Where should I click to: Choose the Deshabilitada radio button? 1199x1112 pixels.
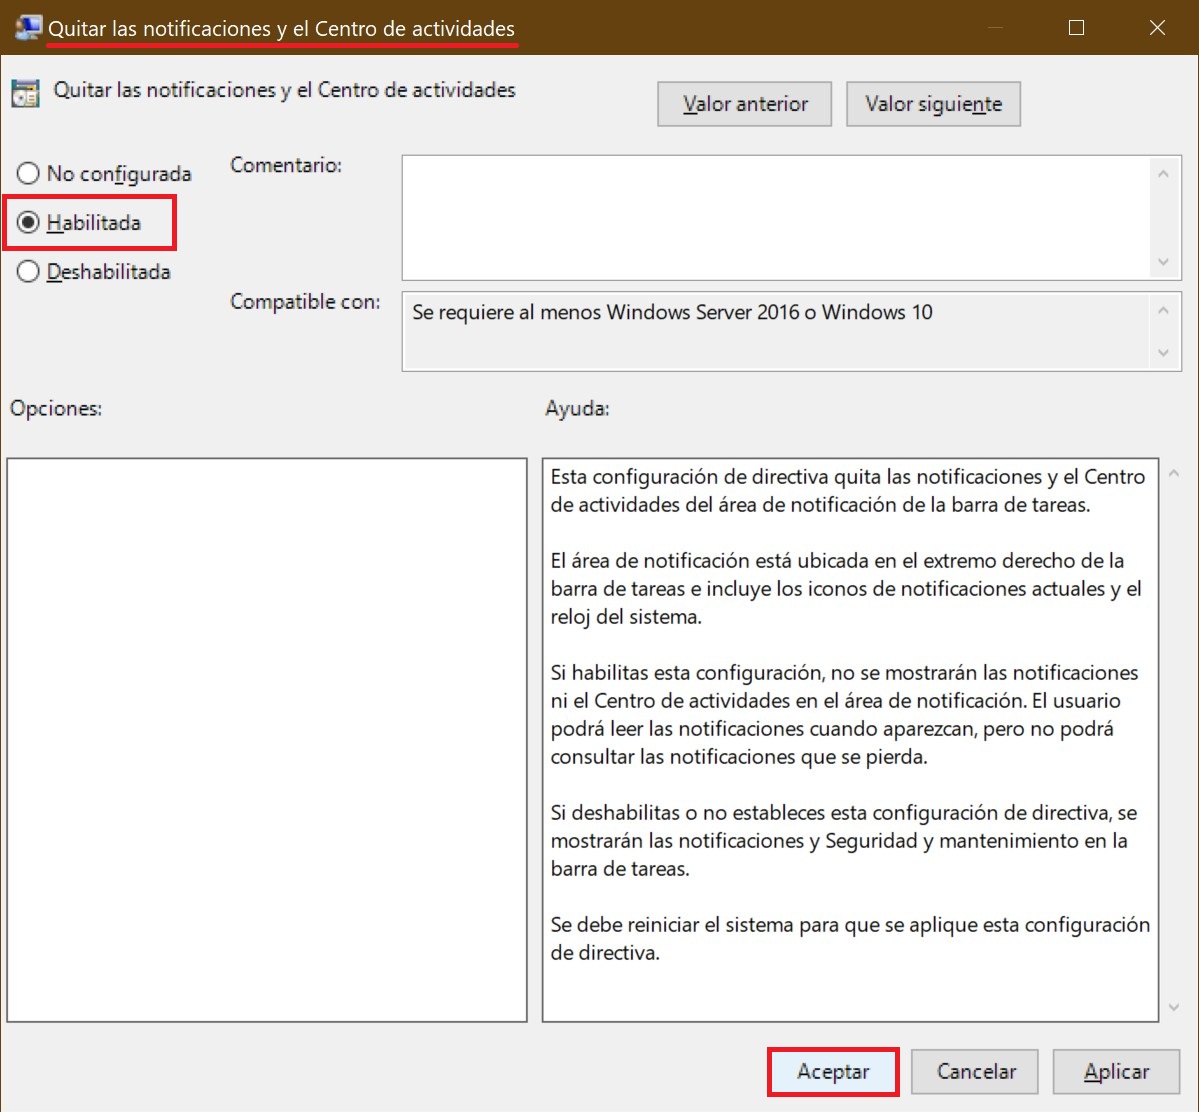pyautogui.click(x=93, y=271)
